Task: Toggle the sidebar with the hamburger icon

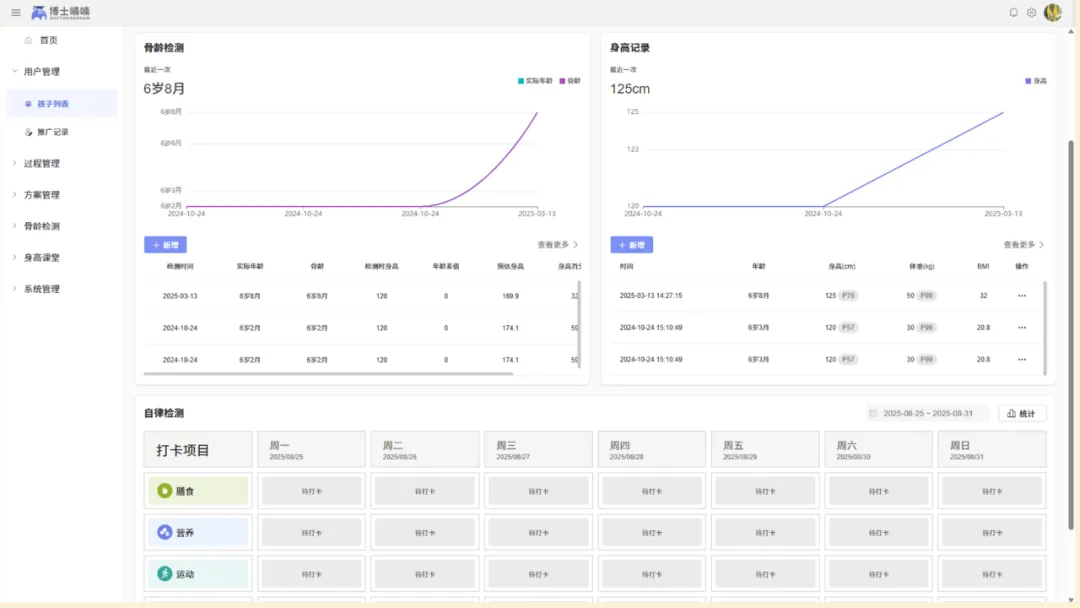Action: (x=16, y=12)
